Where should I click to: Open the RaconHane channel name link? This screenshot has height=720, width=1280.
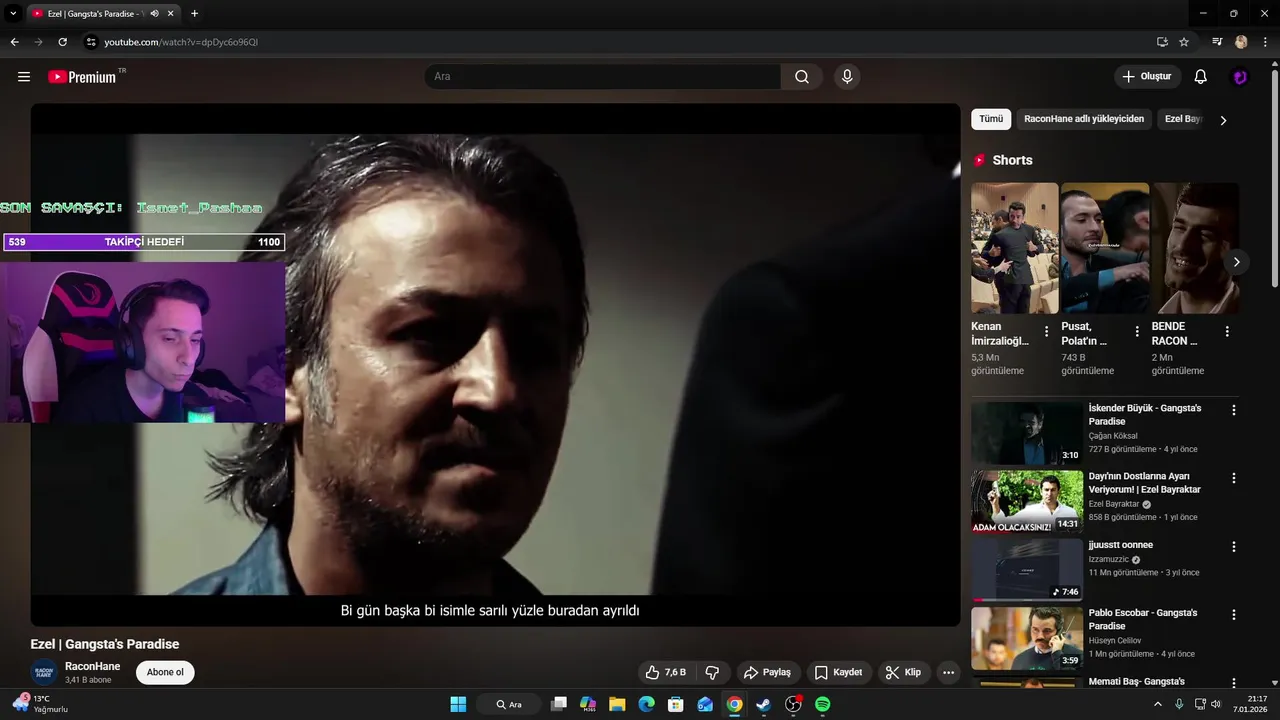92,666
